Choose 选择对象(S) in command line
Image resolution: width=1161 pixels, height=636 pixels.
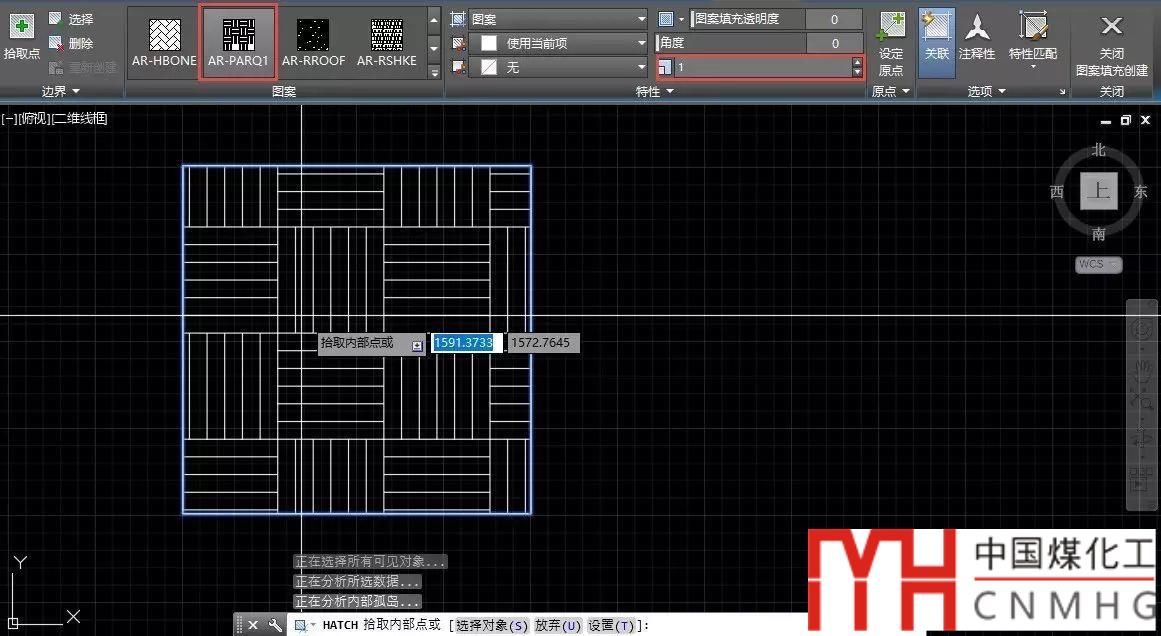[491, 625]
